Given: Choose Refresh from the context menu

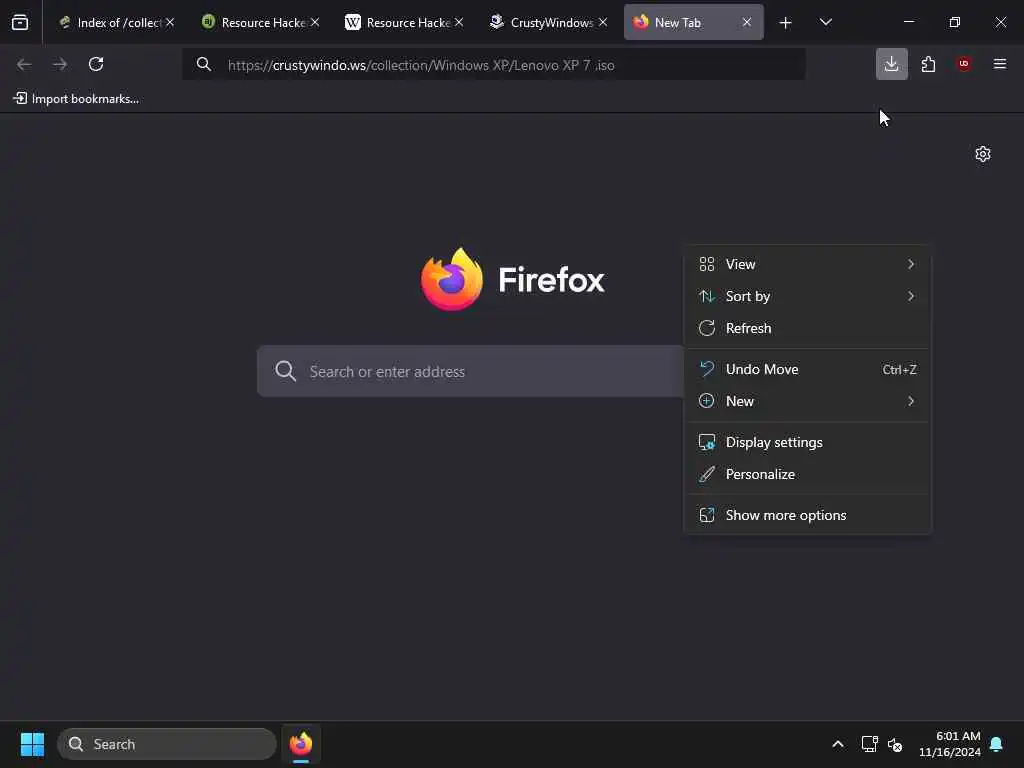Looking at the screenshot, I should [807, 328].
